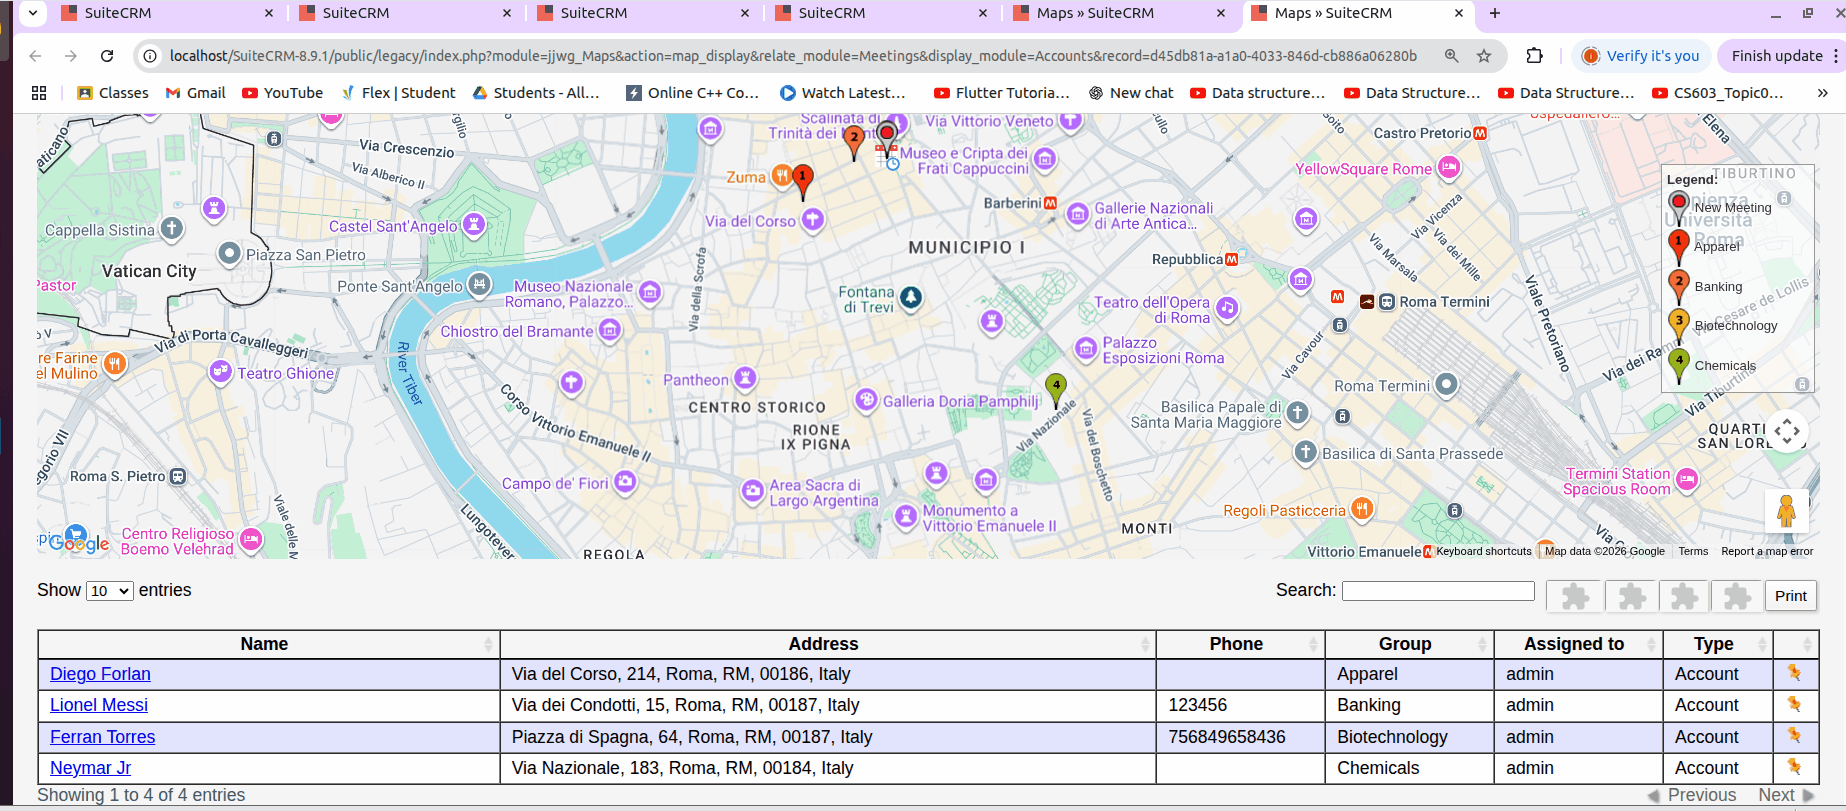Viewport: 1846px width, 811px height.
Task: Click the Fontana di Trevi map pin
Action: [910, 297]
